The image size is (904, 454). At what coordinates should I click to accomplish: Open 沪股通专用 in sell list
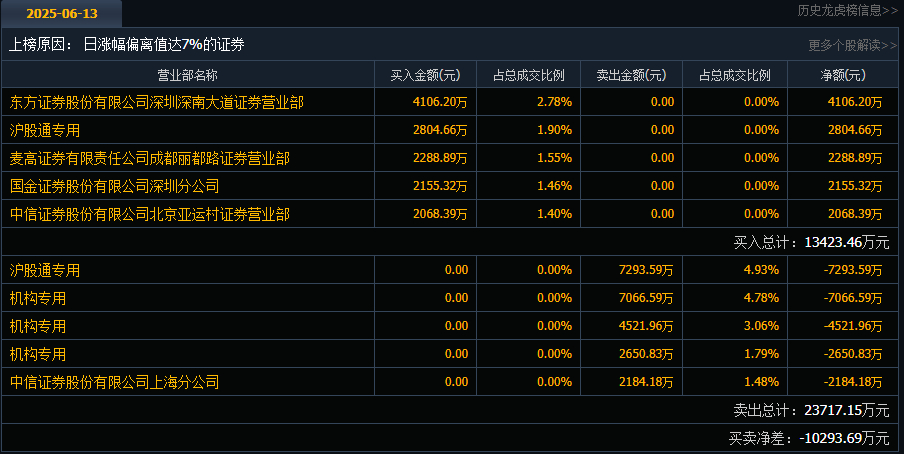coord(45,270)
